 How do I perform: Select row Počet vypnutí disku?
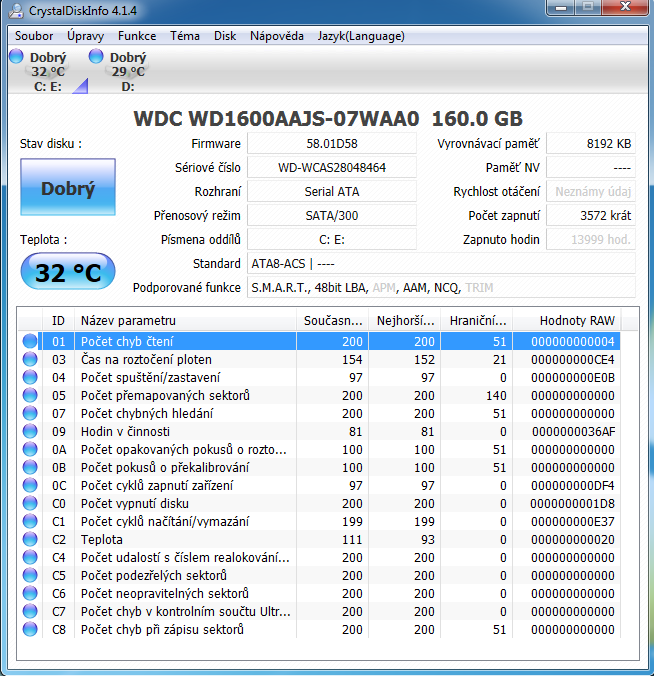pyautogui.click(x=319, y=503)
